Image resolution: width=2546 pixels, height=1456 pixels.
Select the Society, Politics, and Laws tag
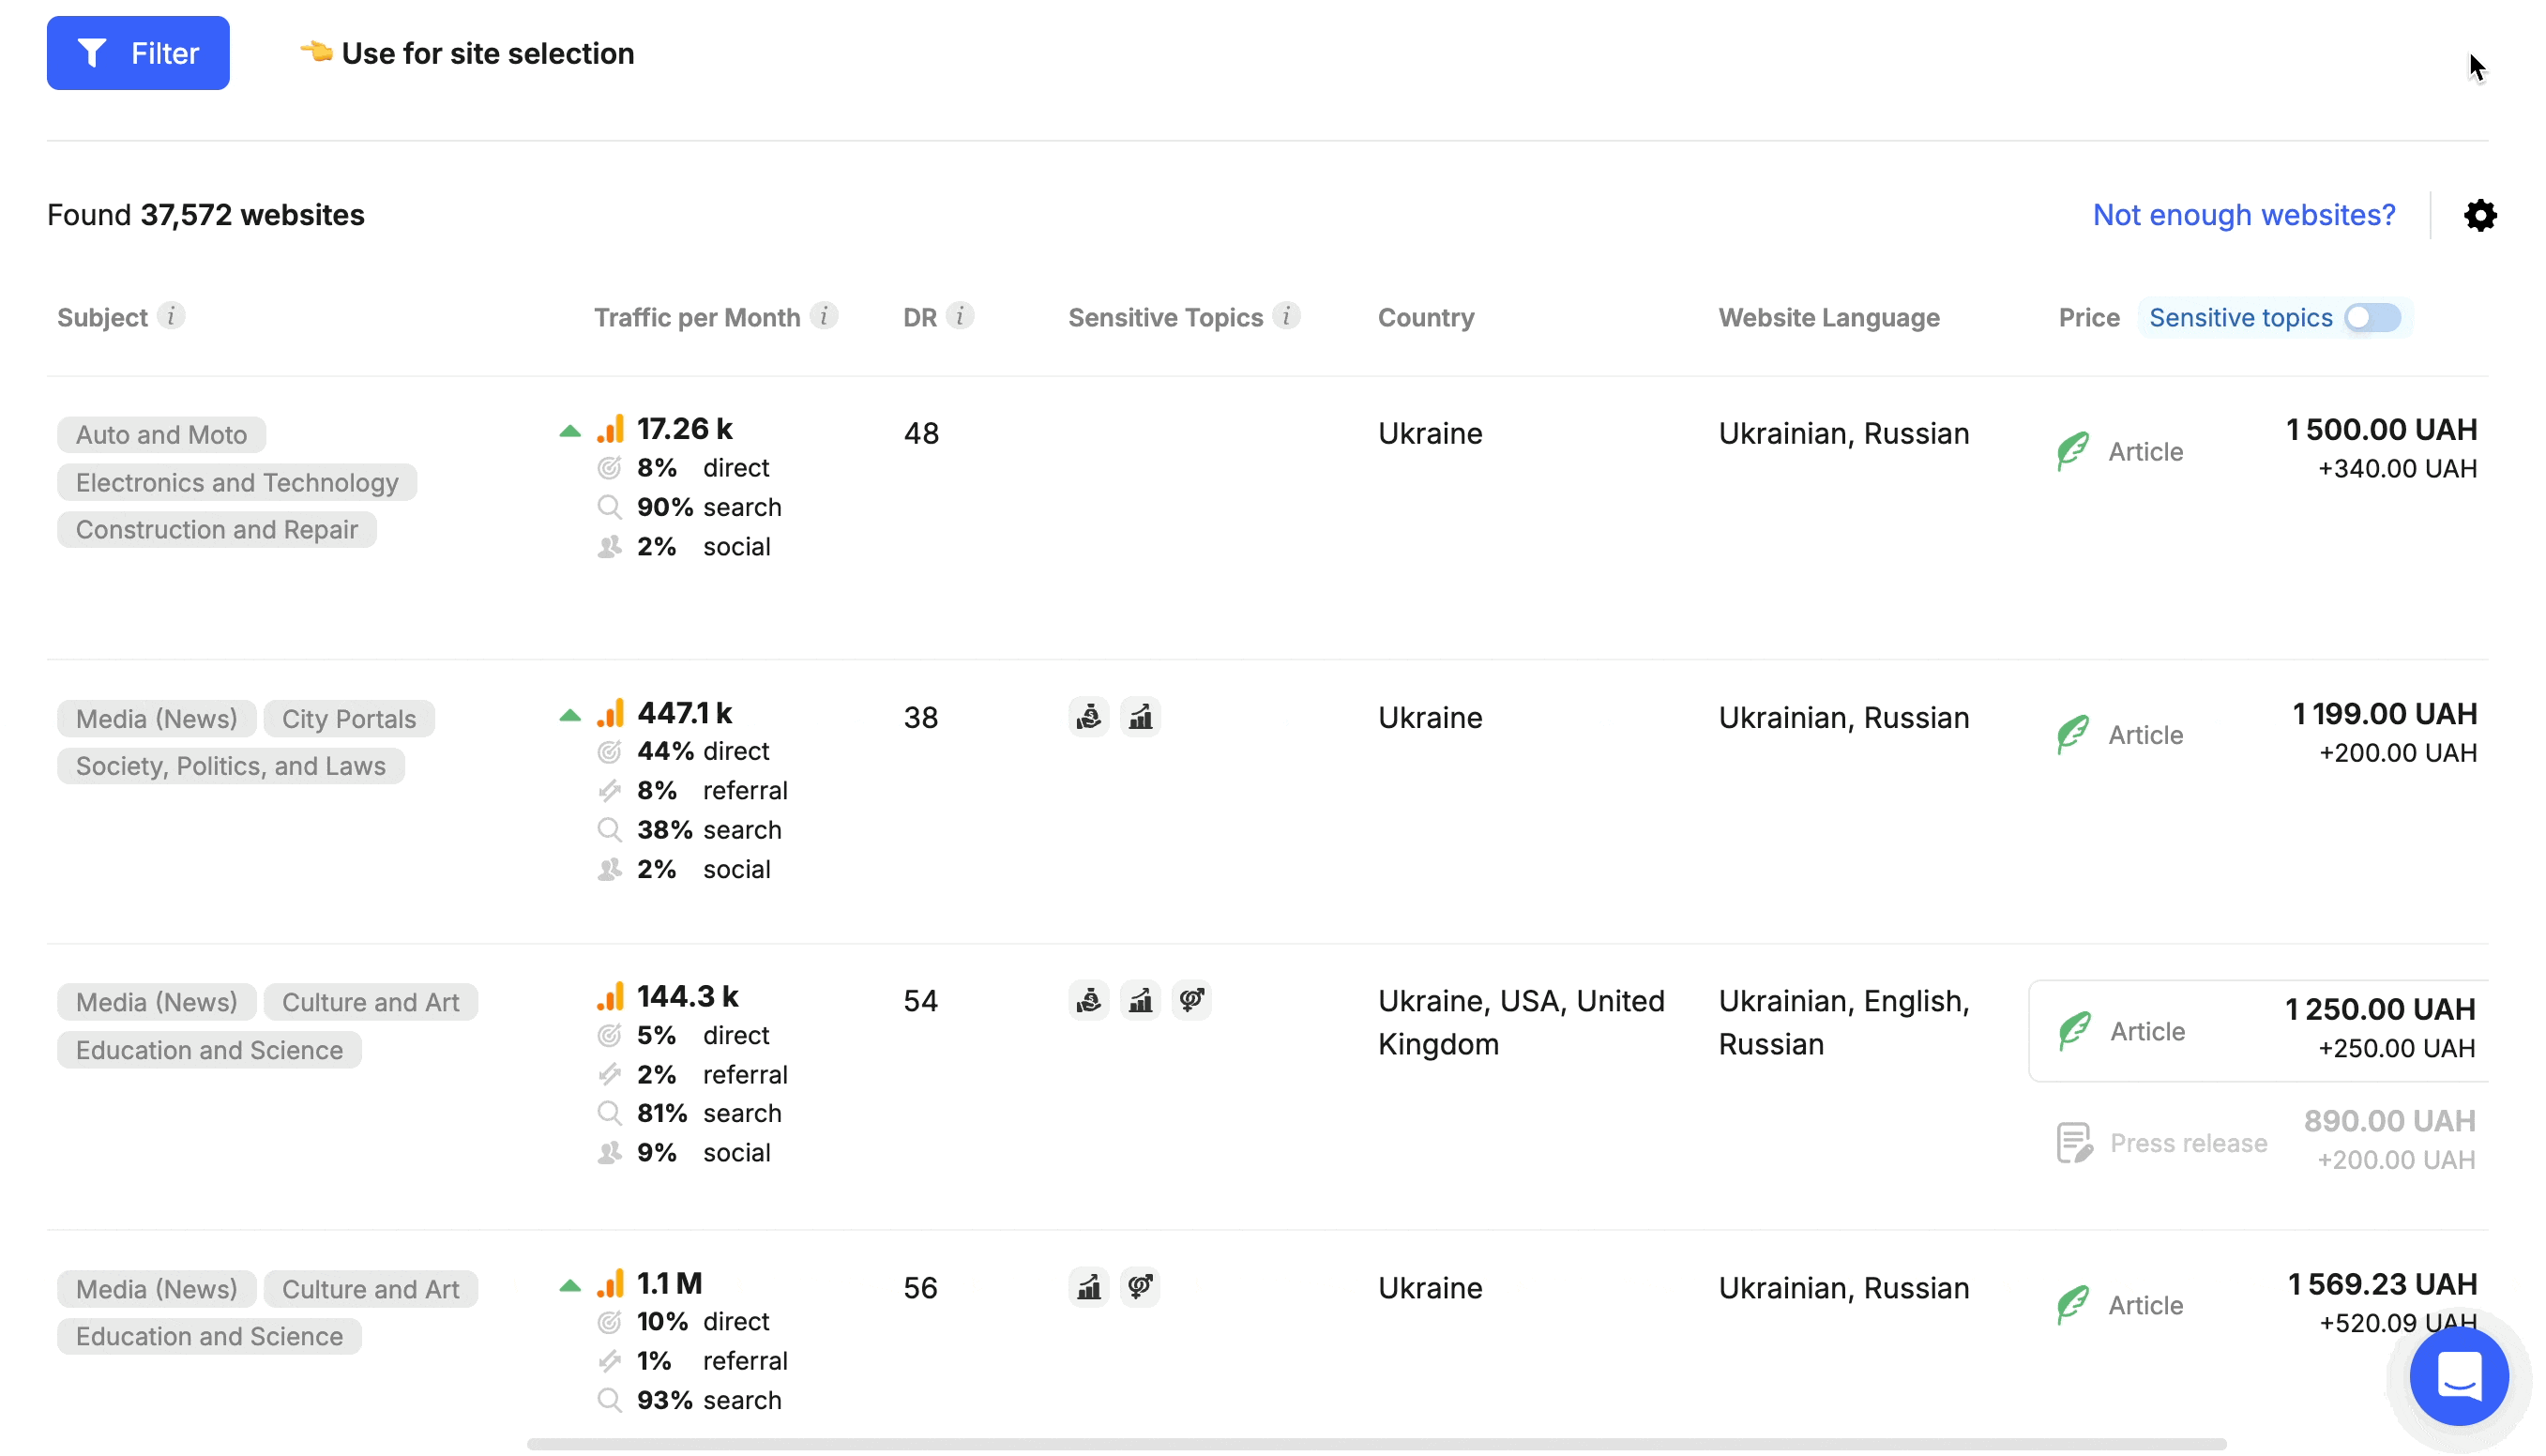[x=230, y=765]
